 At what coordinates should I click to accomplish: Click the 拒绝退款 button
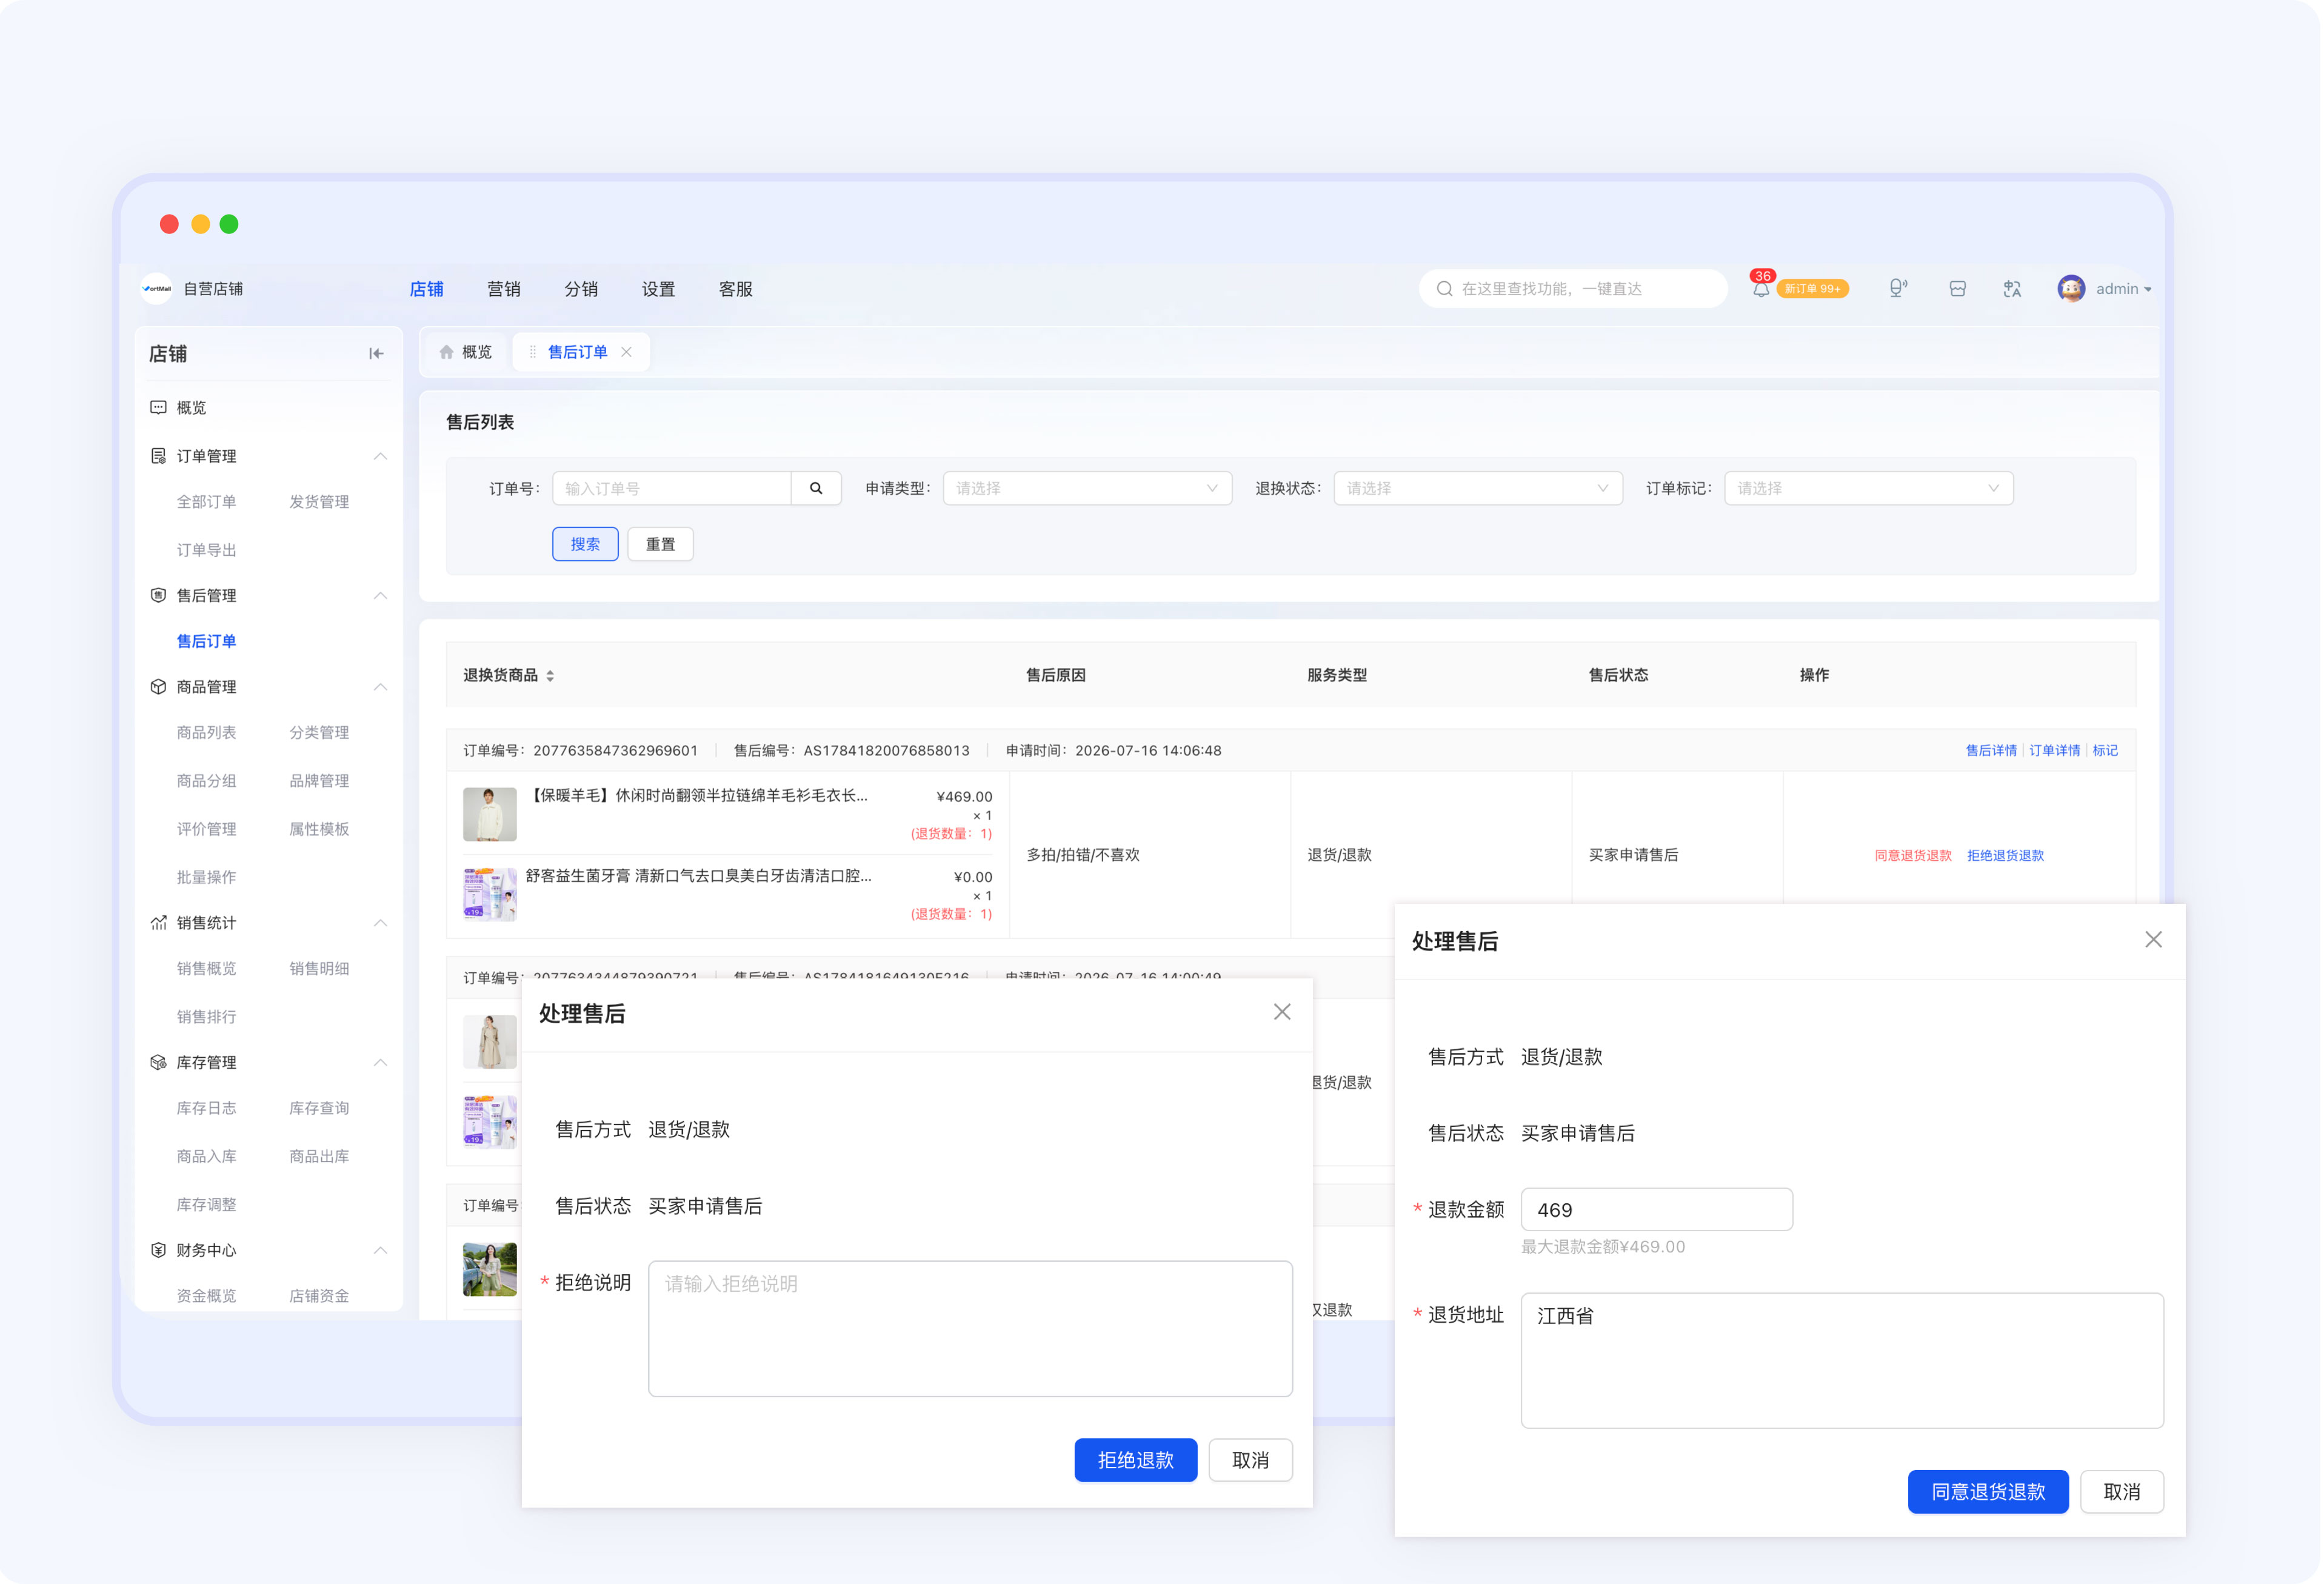1136,1460
